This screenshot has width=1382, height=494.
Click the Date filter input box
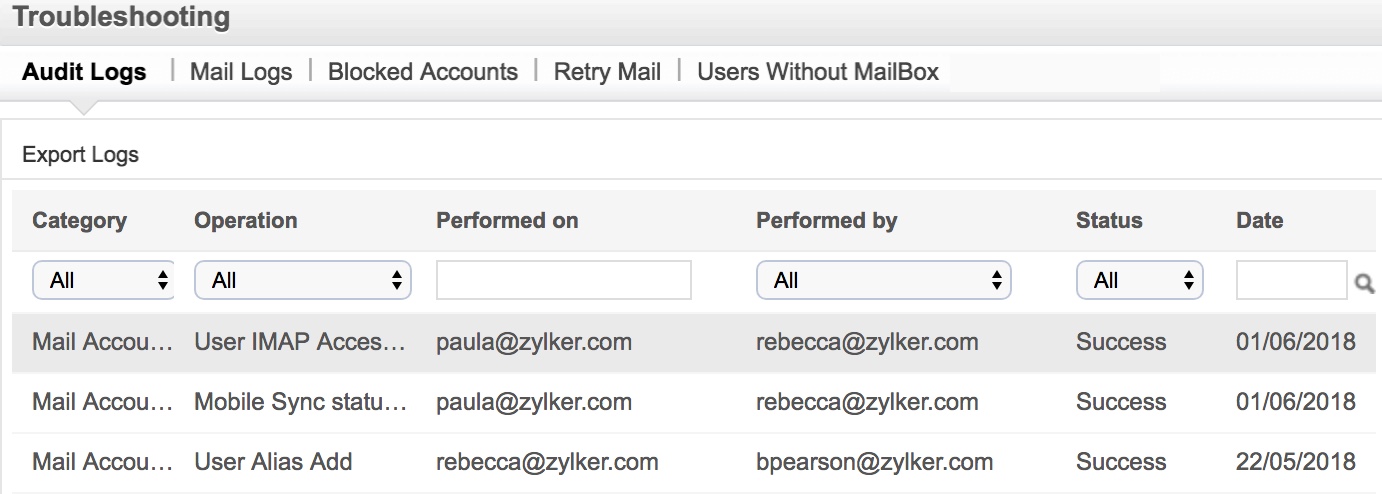[x=1292, y=280]
